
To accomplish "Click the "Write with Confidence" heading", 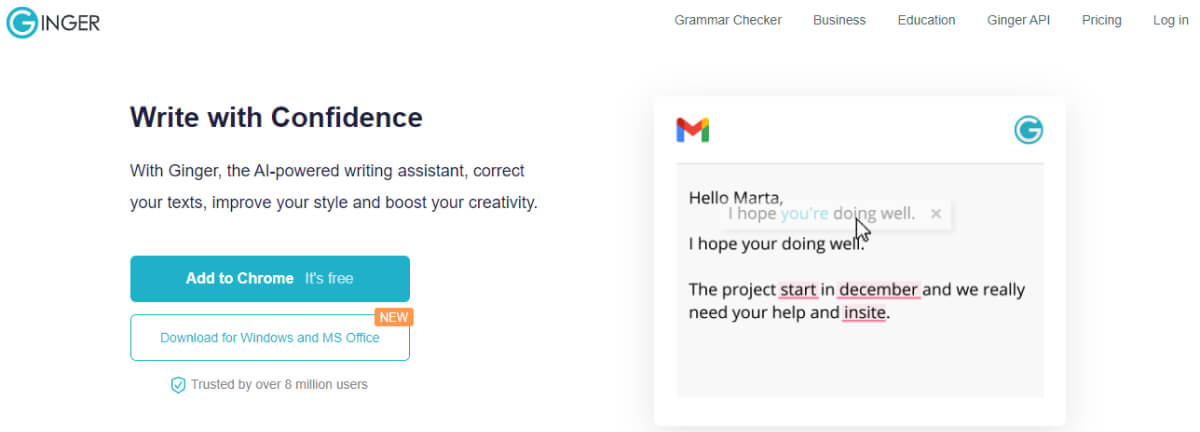I will click(x=276, y=117).
